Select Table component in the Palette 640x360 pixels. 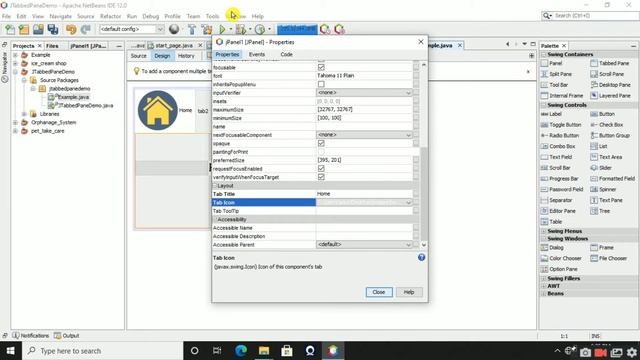pyautogui.click(x=551, y=222)
